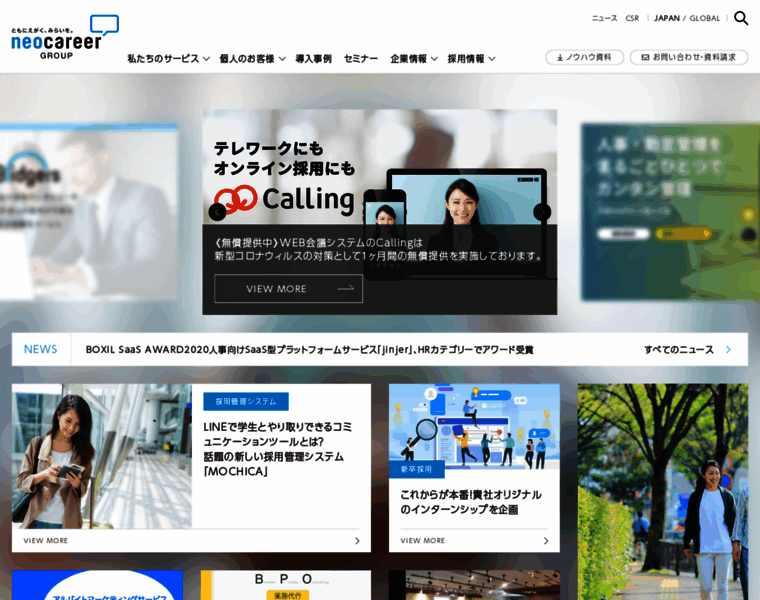The image size is (760, 600).
Task: Open CSR top link
Action: pyautogui.click(x=632, y=18)
